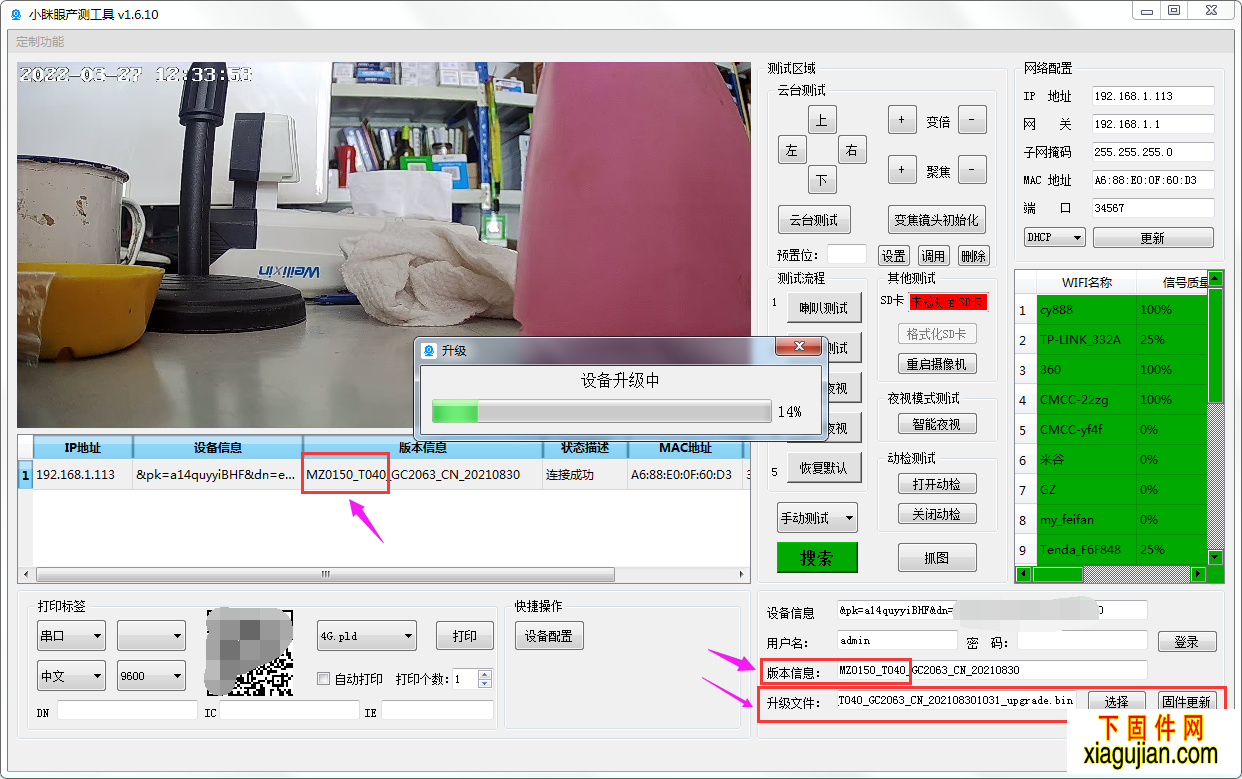Open the 定制功能 menu
1242x779 pixels.
tap(40, 42)
